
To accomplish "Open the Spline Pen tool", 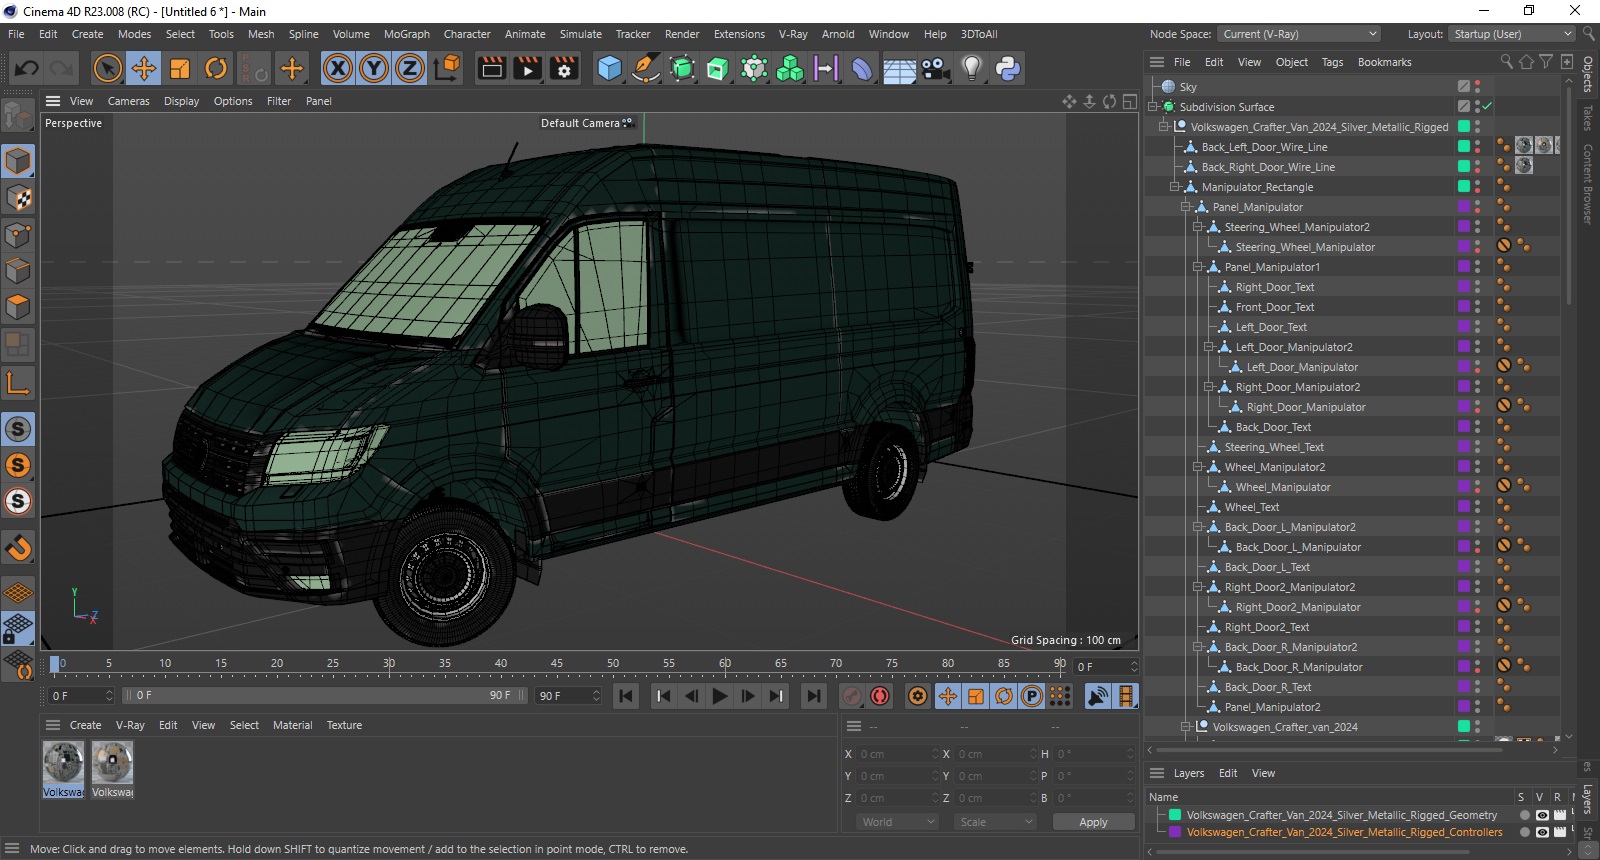I will (646, 68).
